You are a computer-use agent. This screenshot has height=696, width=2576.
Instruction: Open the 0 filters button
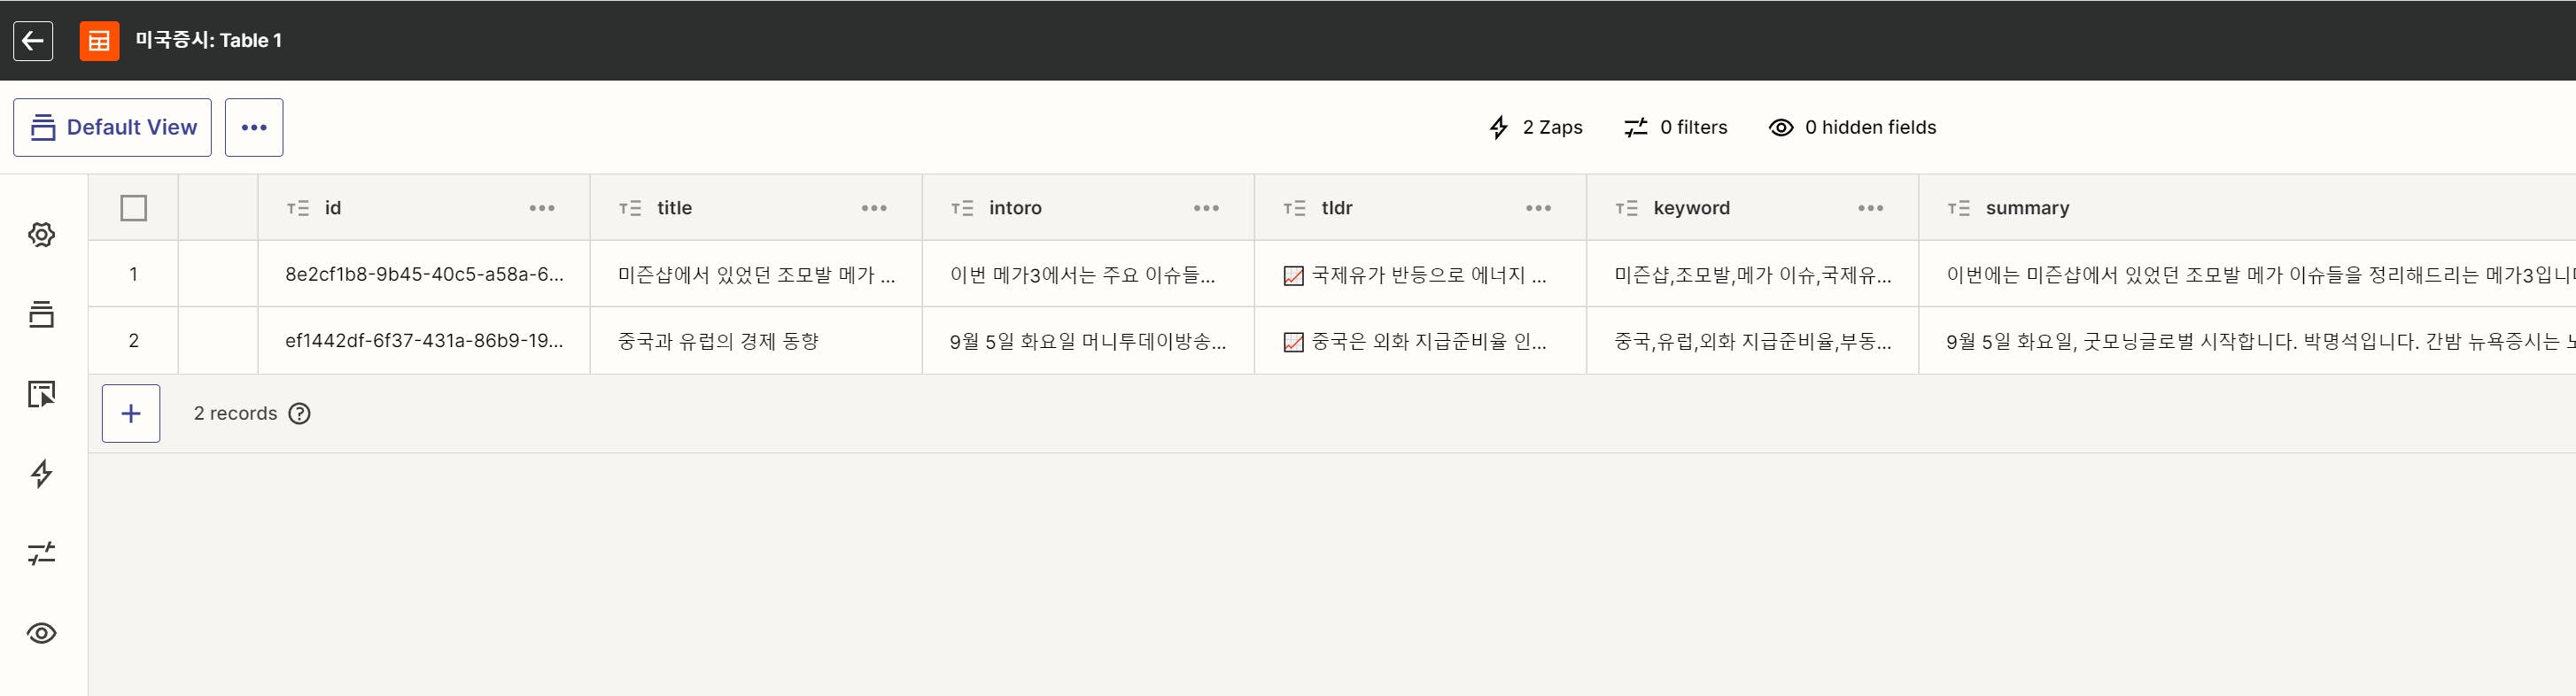click(1676, 128)
